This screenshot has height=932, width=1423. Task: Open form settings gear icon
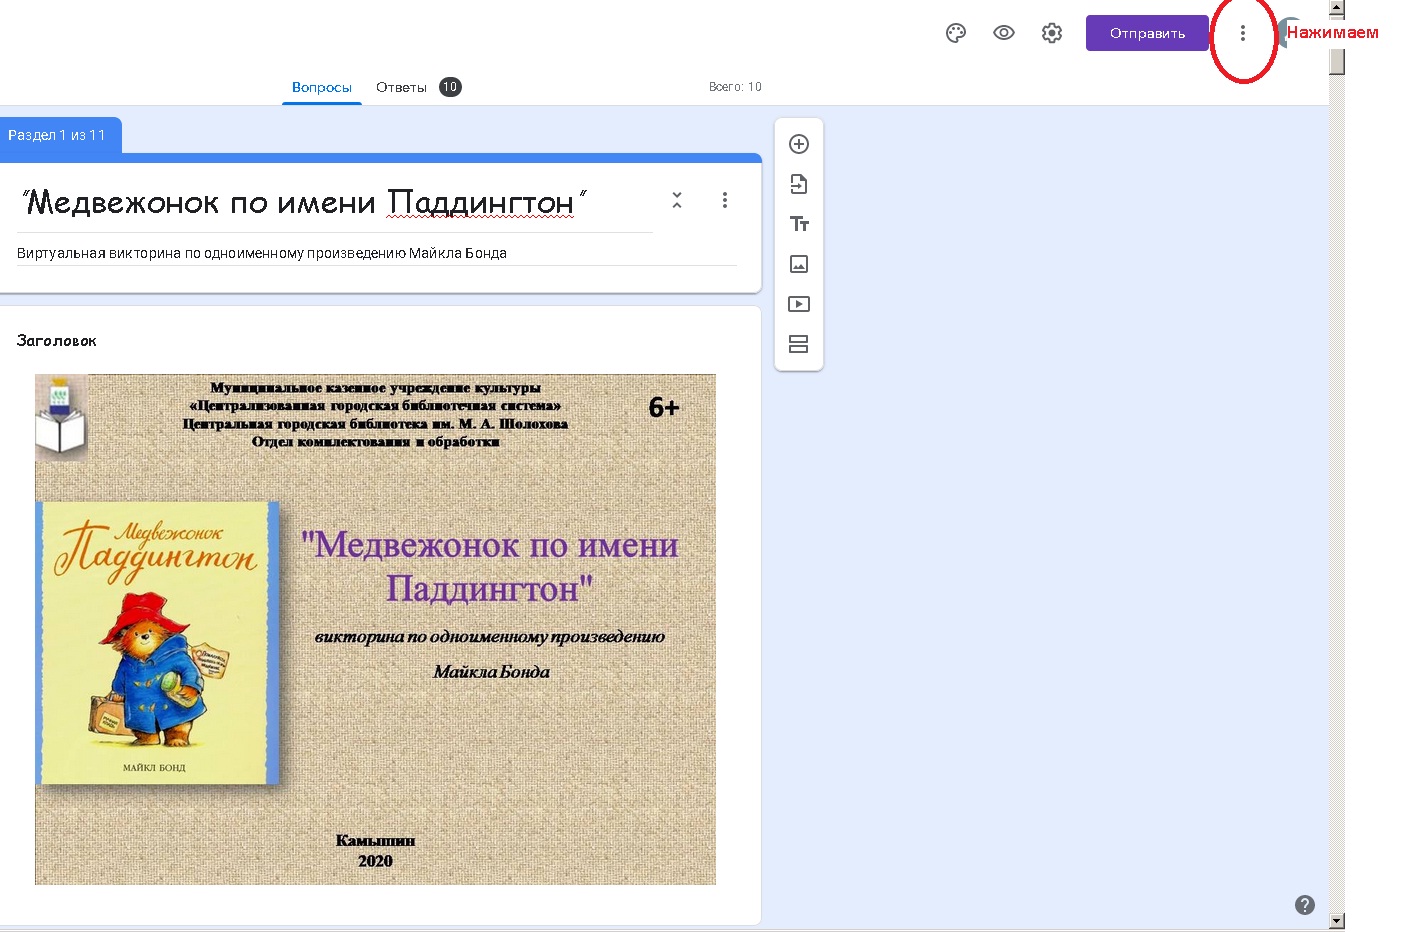tap(1052, 33)
